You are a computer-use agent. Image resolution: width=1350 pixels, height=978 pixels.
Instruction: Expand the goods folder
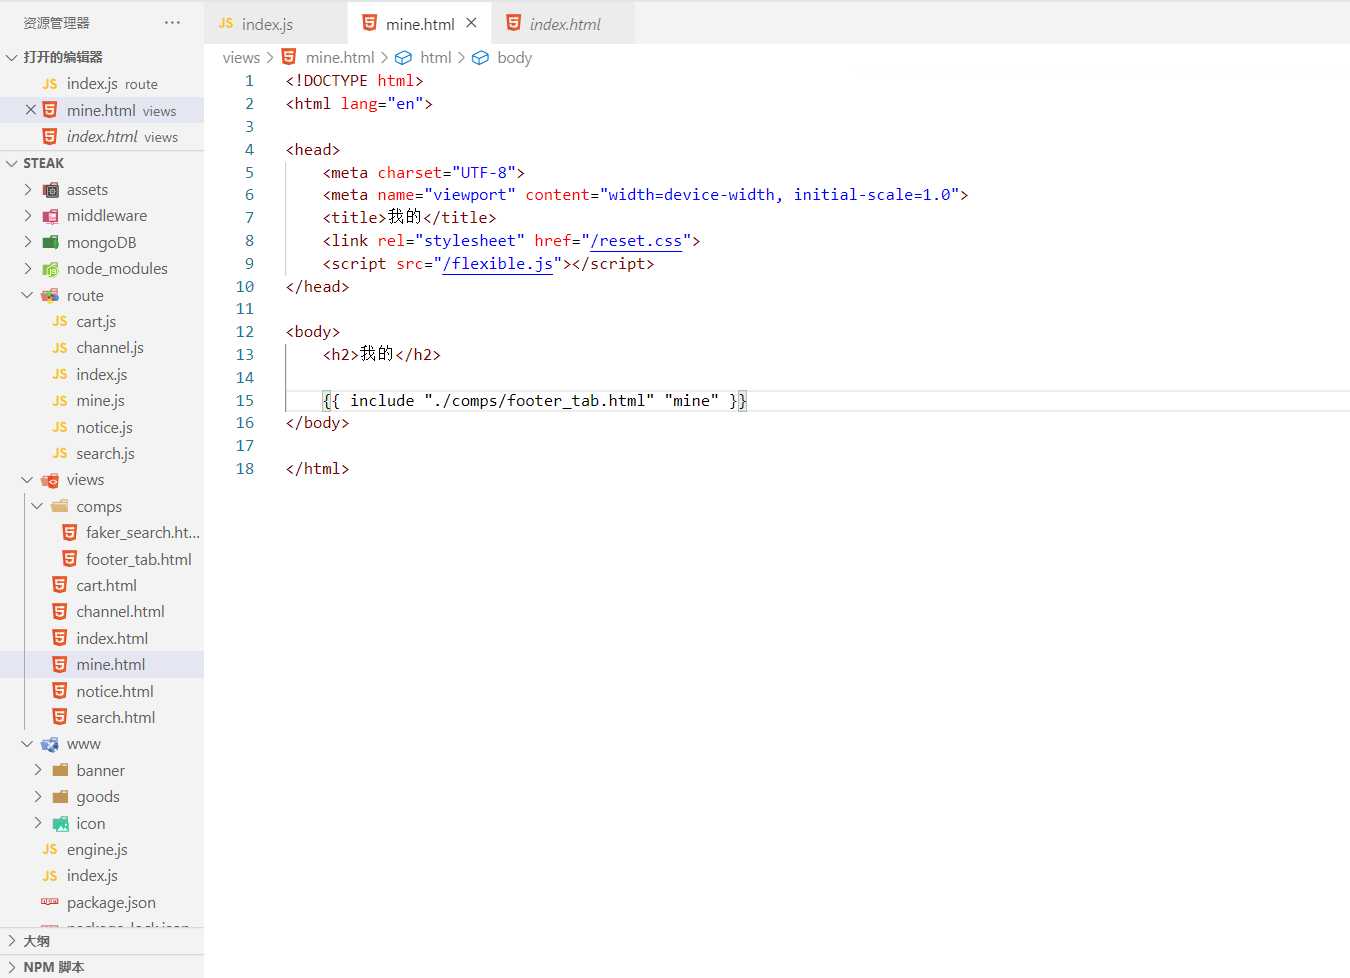pyautogui.click(x=38, y=796)
